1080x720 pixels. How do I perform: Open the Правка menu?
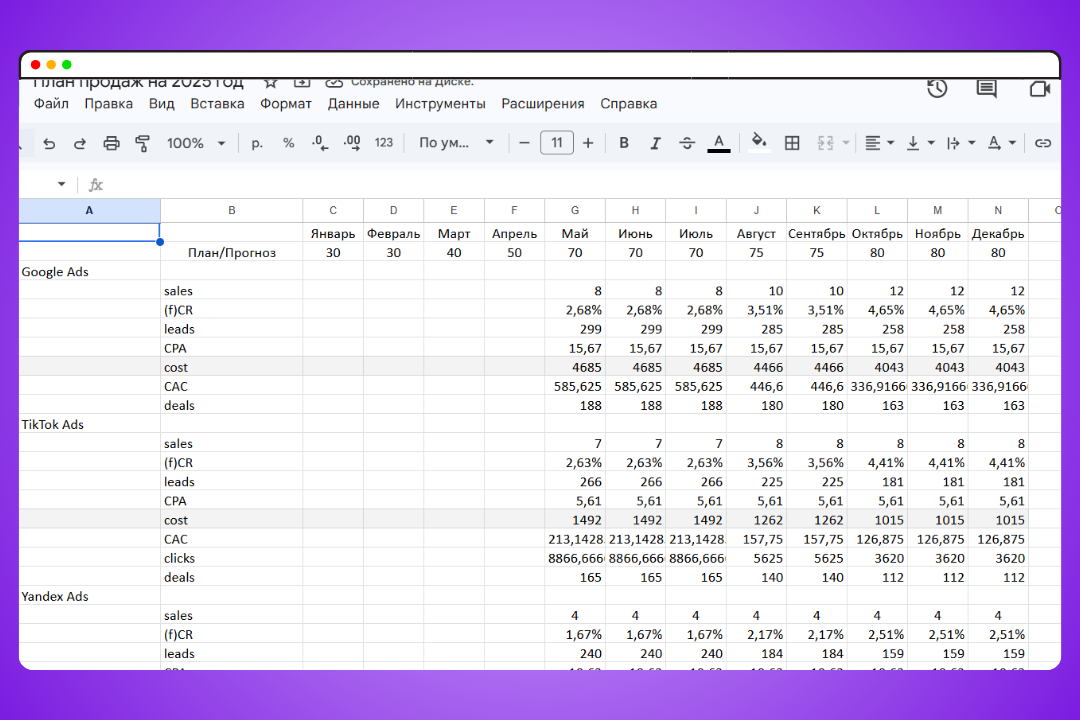pyautogui.click(x=108, y=103)
